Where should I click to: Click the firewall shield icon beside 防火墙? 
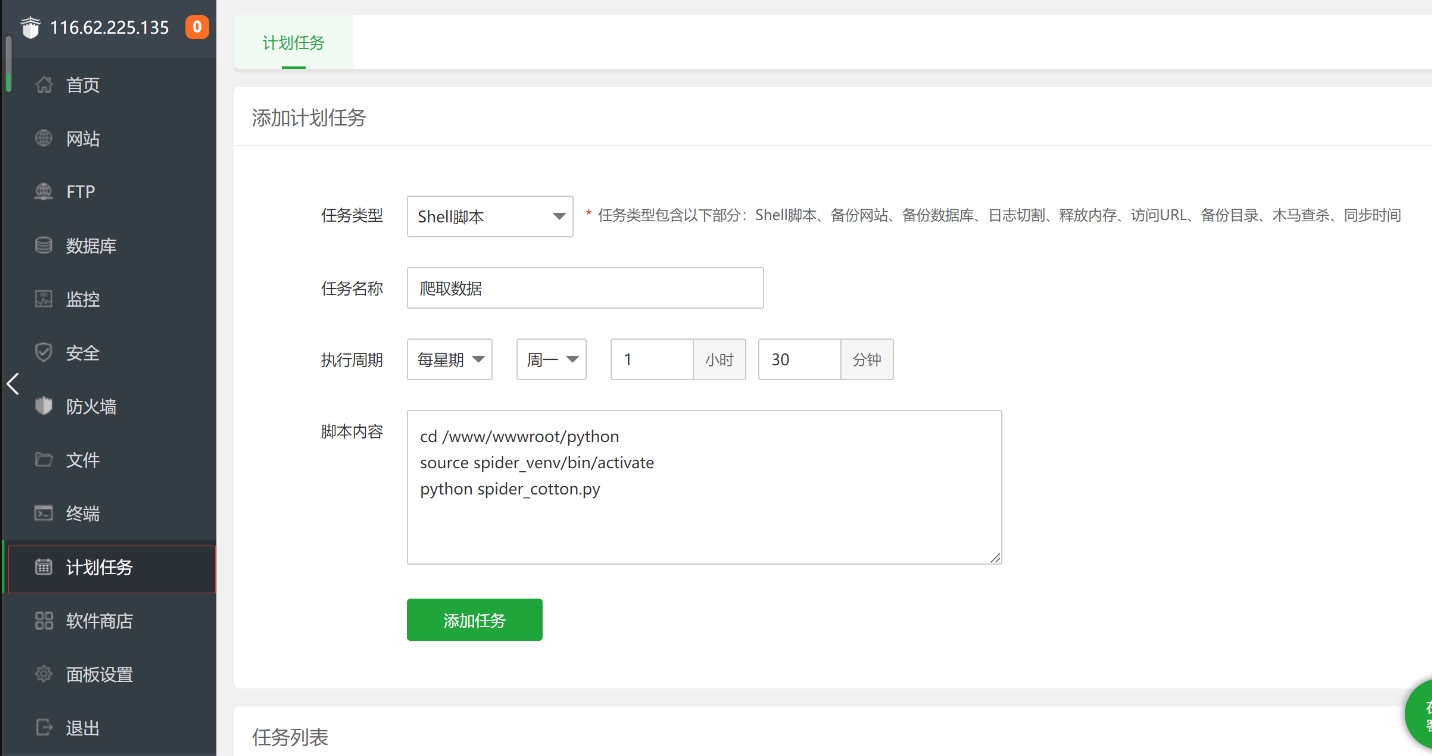point(44,407)
